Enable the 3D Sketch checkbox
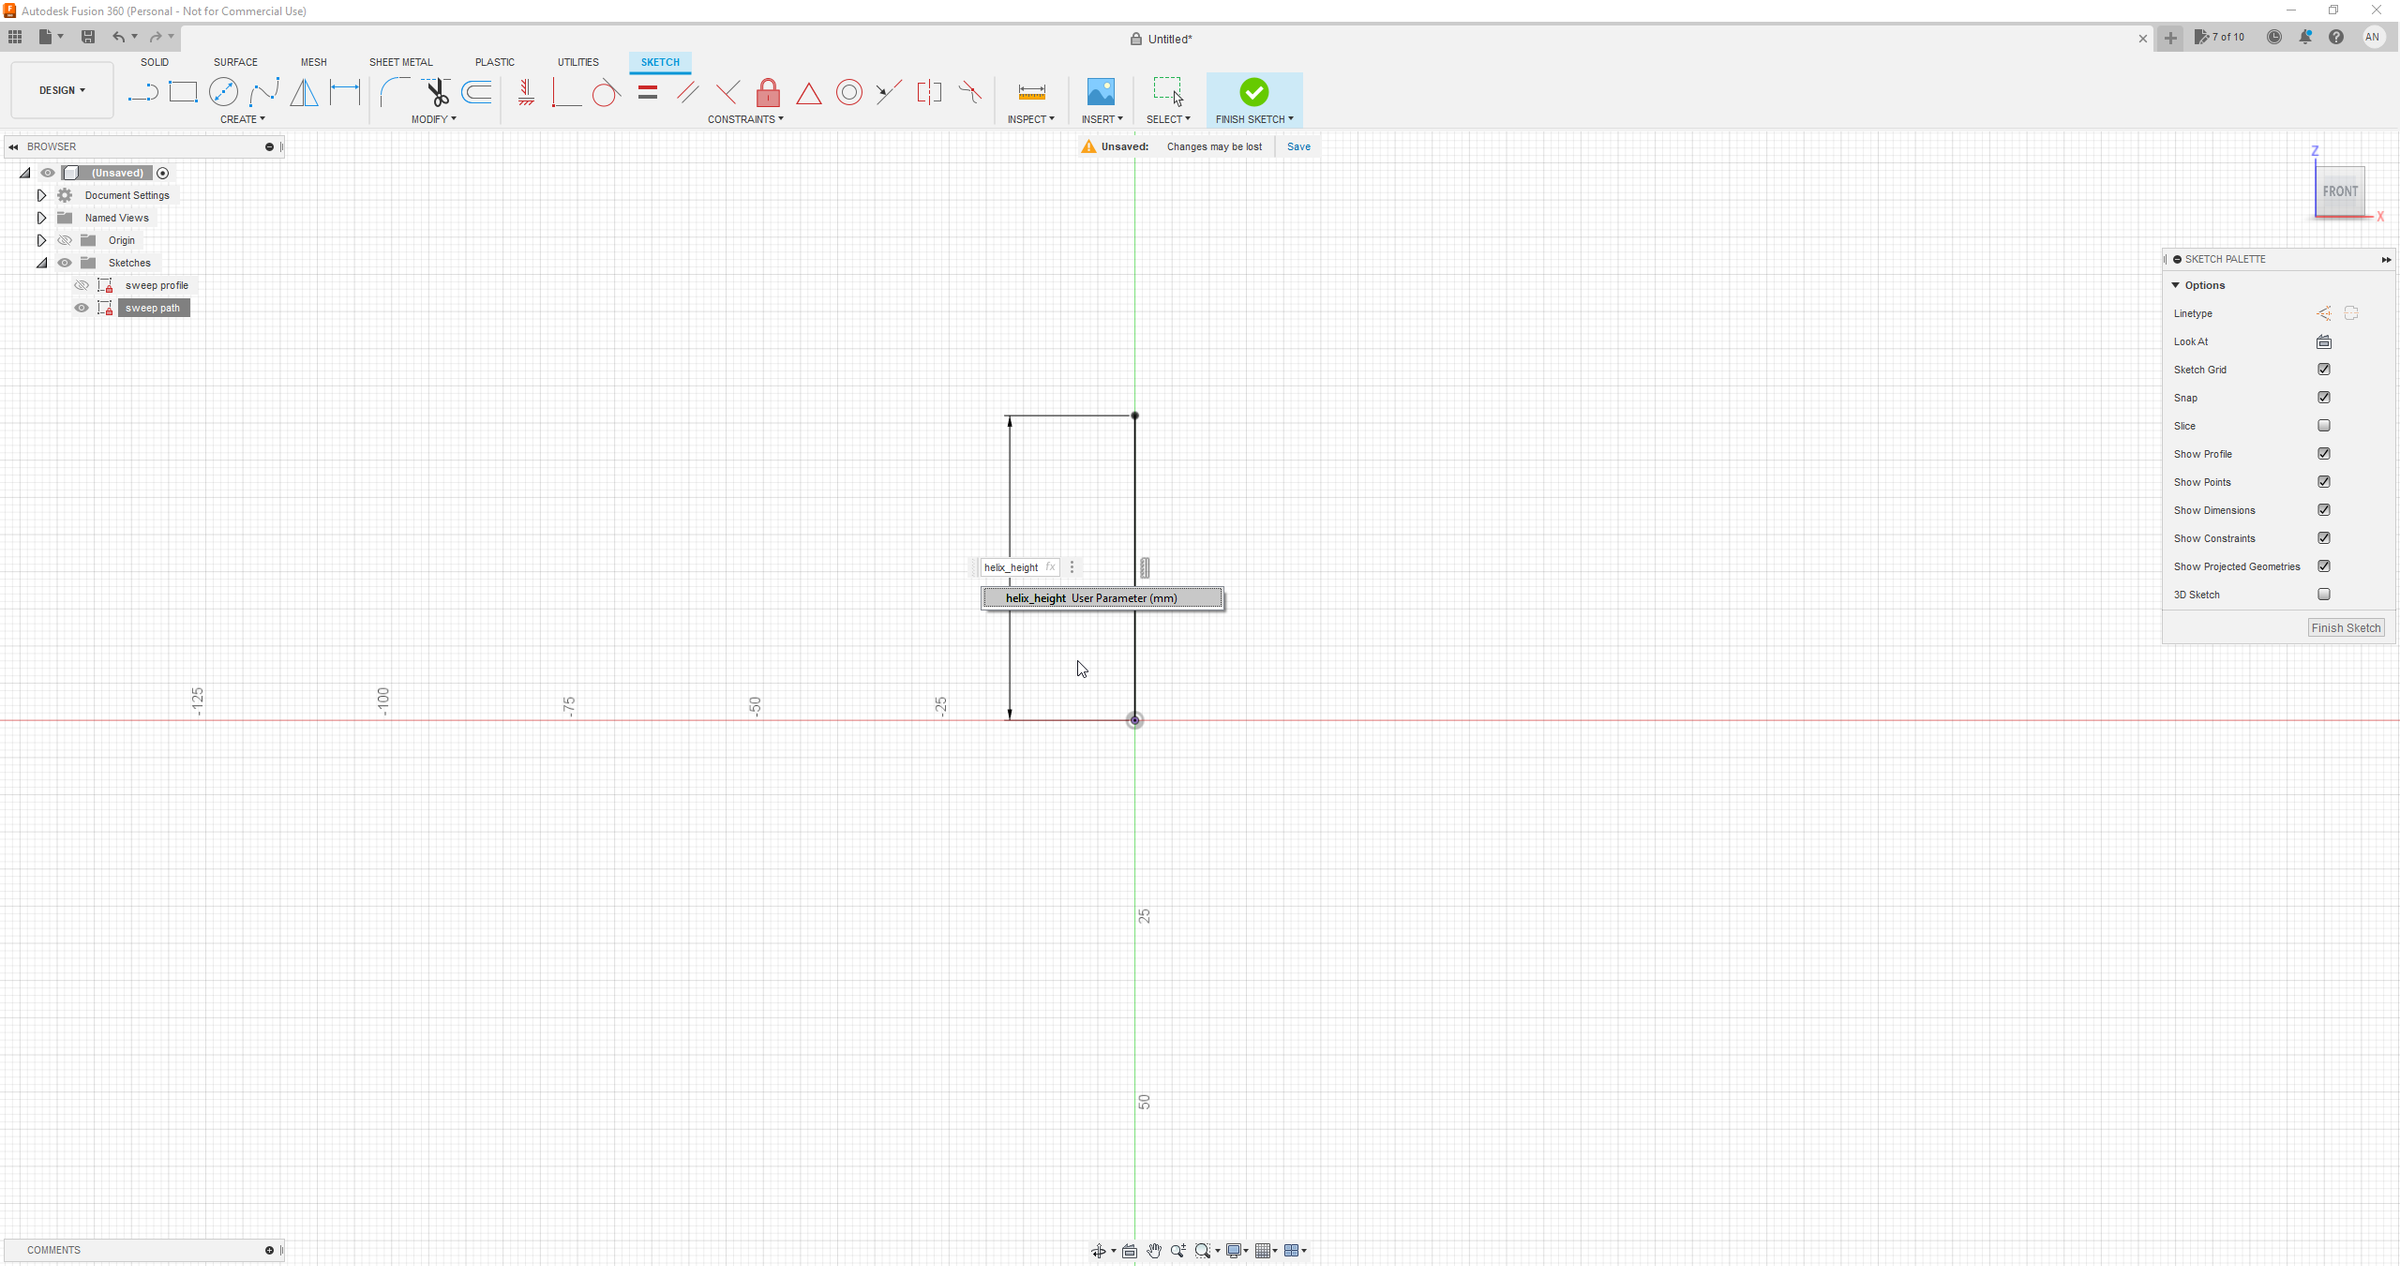 [2324, 595]
